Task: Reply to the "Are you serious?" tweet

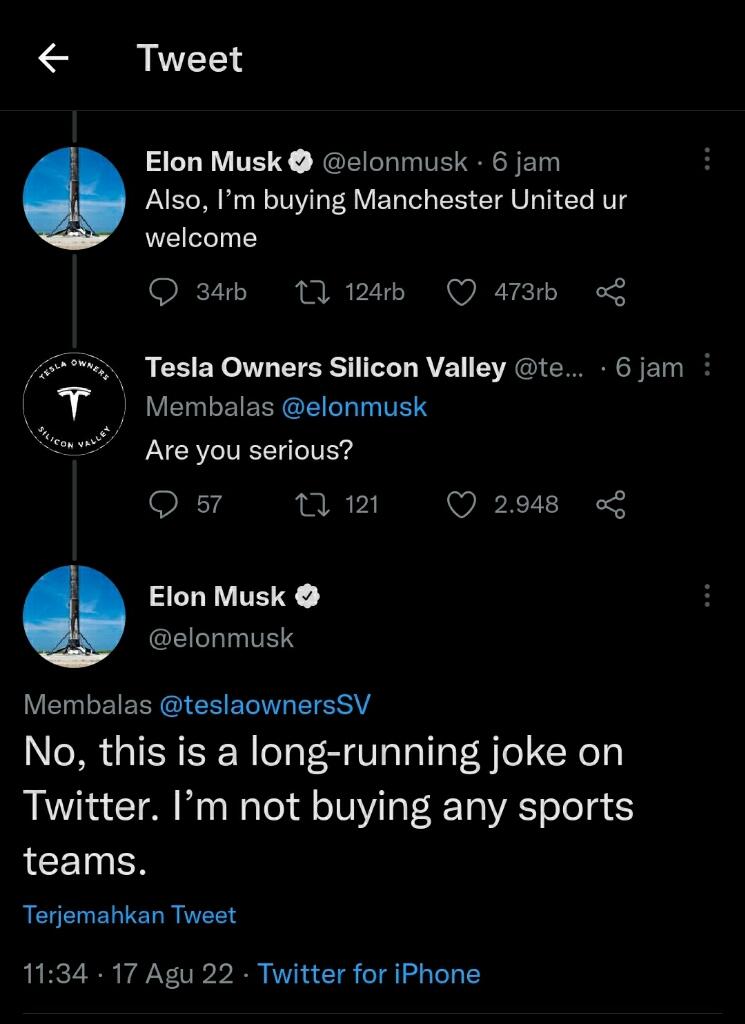Action: (162, 504)
